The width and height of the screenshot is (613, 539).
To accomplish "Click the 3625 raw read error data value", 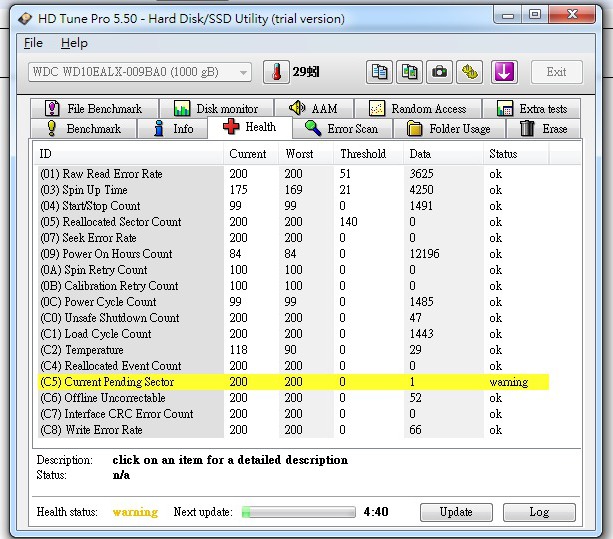I will pyautogui.click(x=421, y=174).
